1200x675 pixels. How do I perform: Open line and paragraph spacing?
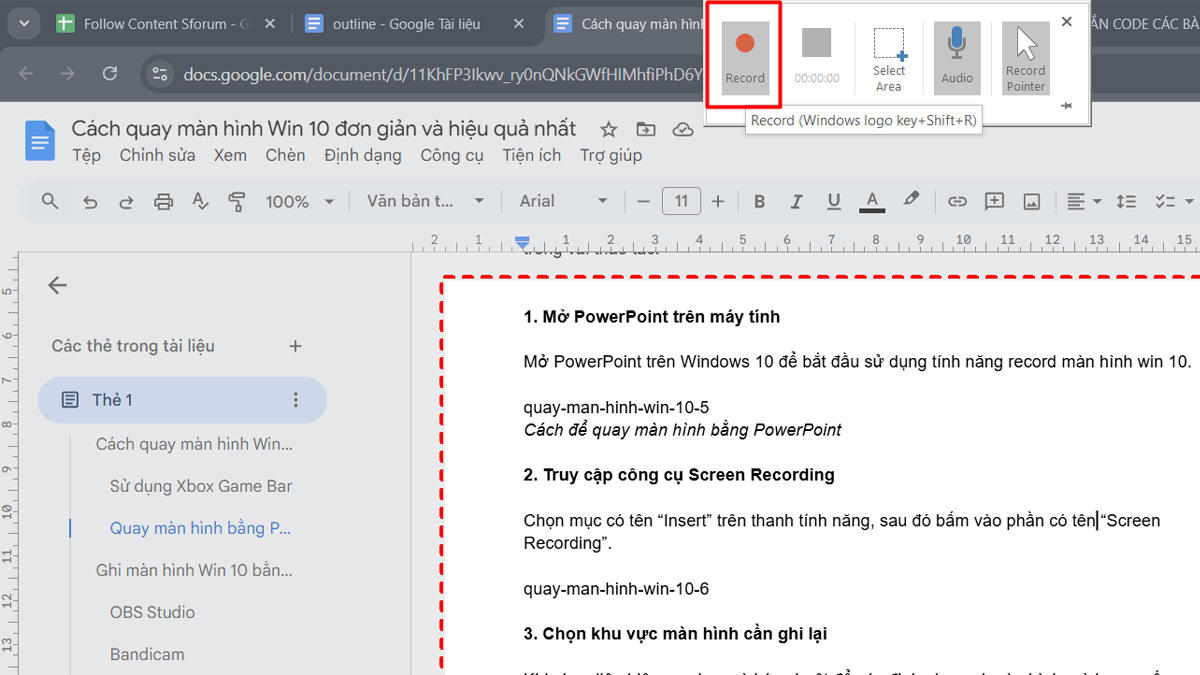point(1126,201)
